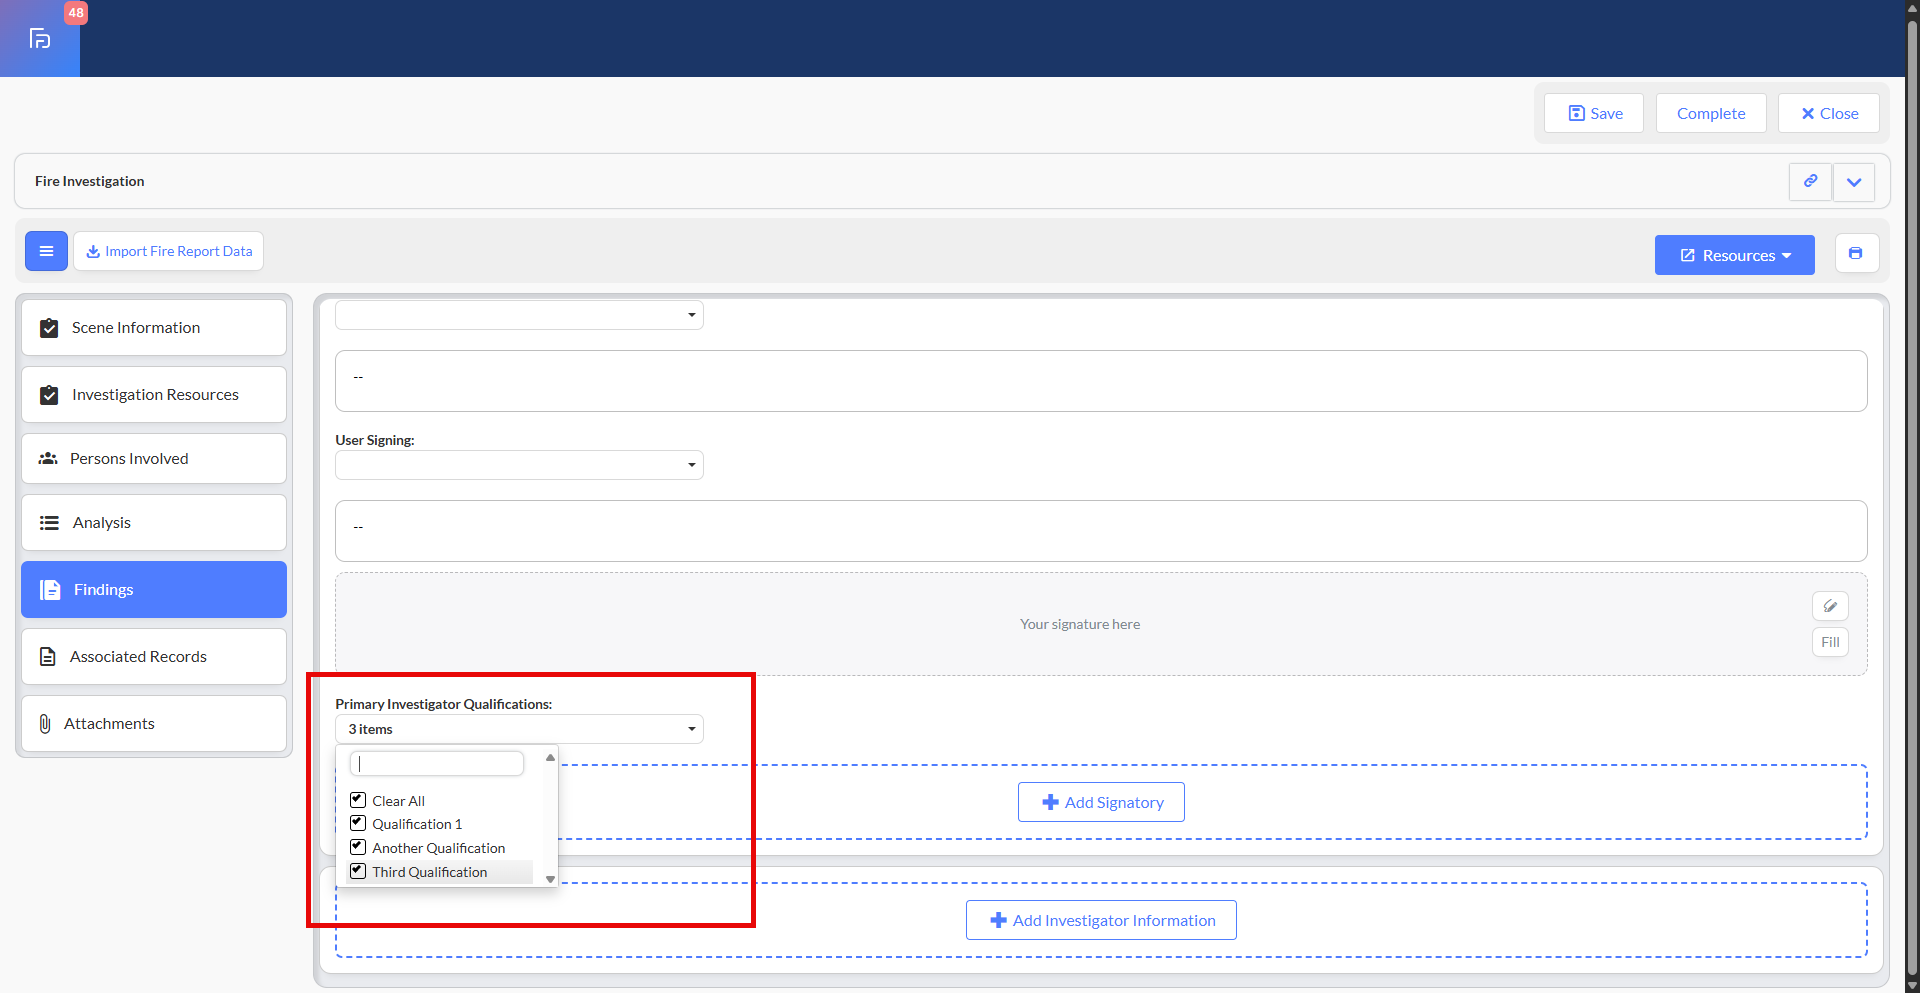Click the hamburger menu icon button
This screenshot has height=993, width=1920.
[46, 251]
